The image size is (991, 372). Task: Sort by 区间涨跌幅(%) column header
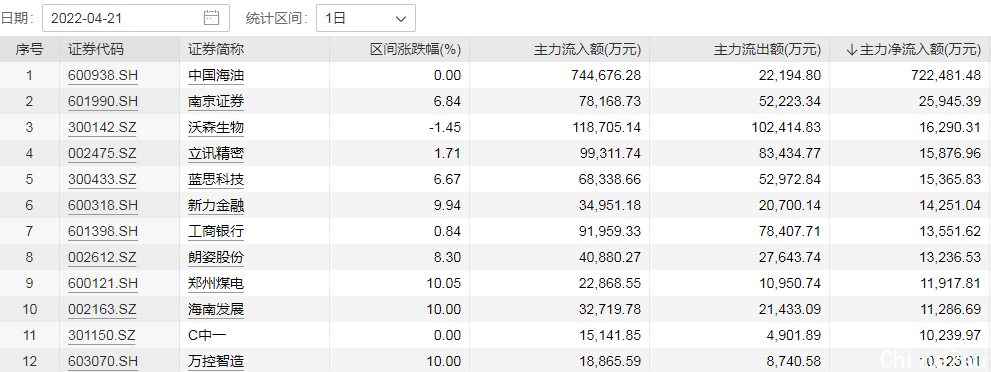pos(415,49)
